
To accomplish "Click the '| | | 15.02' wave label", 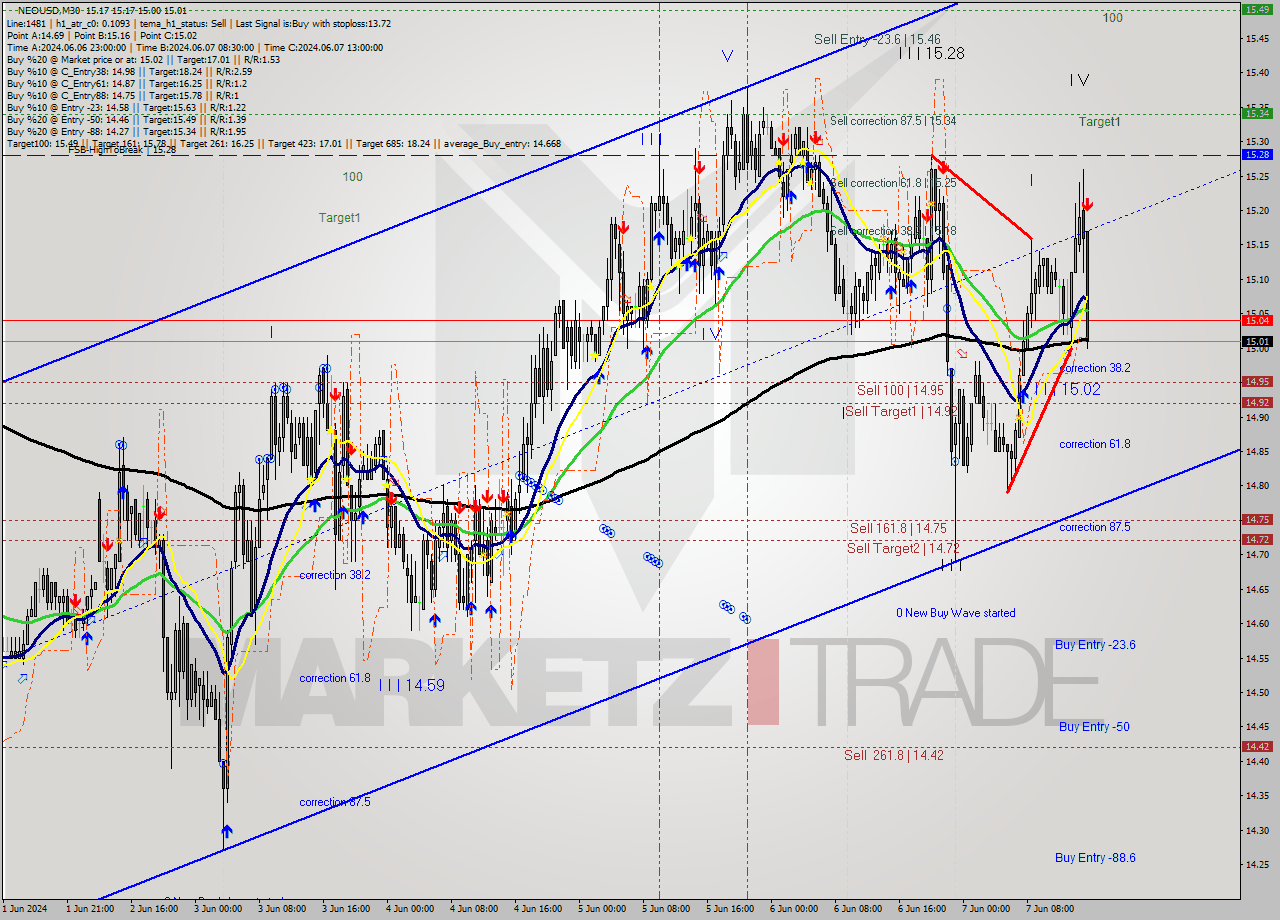I will [1067, 390].
